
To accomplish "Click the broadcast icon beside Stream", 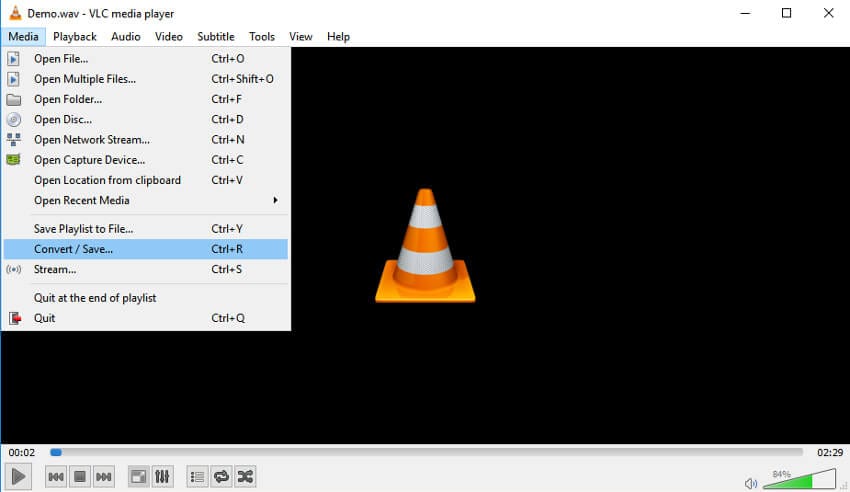I will [14, 269].
